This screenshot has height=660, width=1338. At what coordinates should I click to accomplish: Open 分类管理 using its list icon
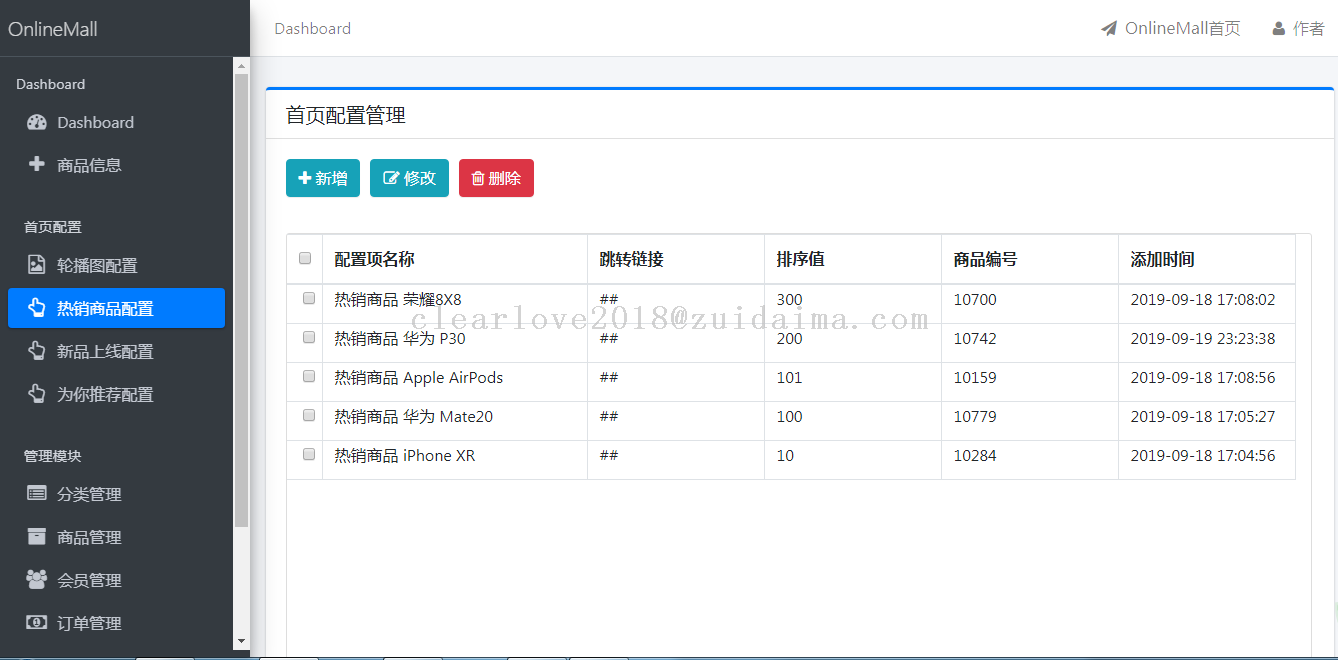coord(37,493)
